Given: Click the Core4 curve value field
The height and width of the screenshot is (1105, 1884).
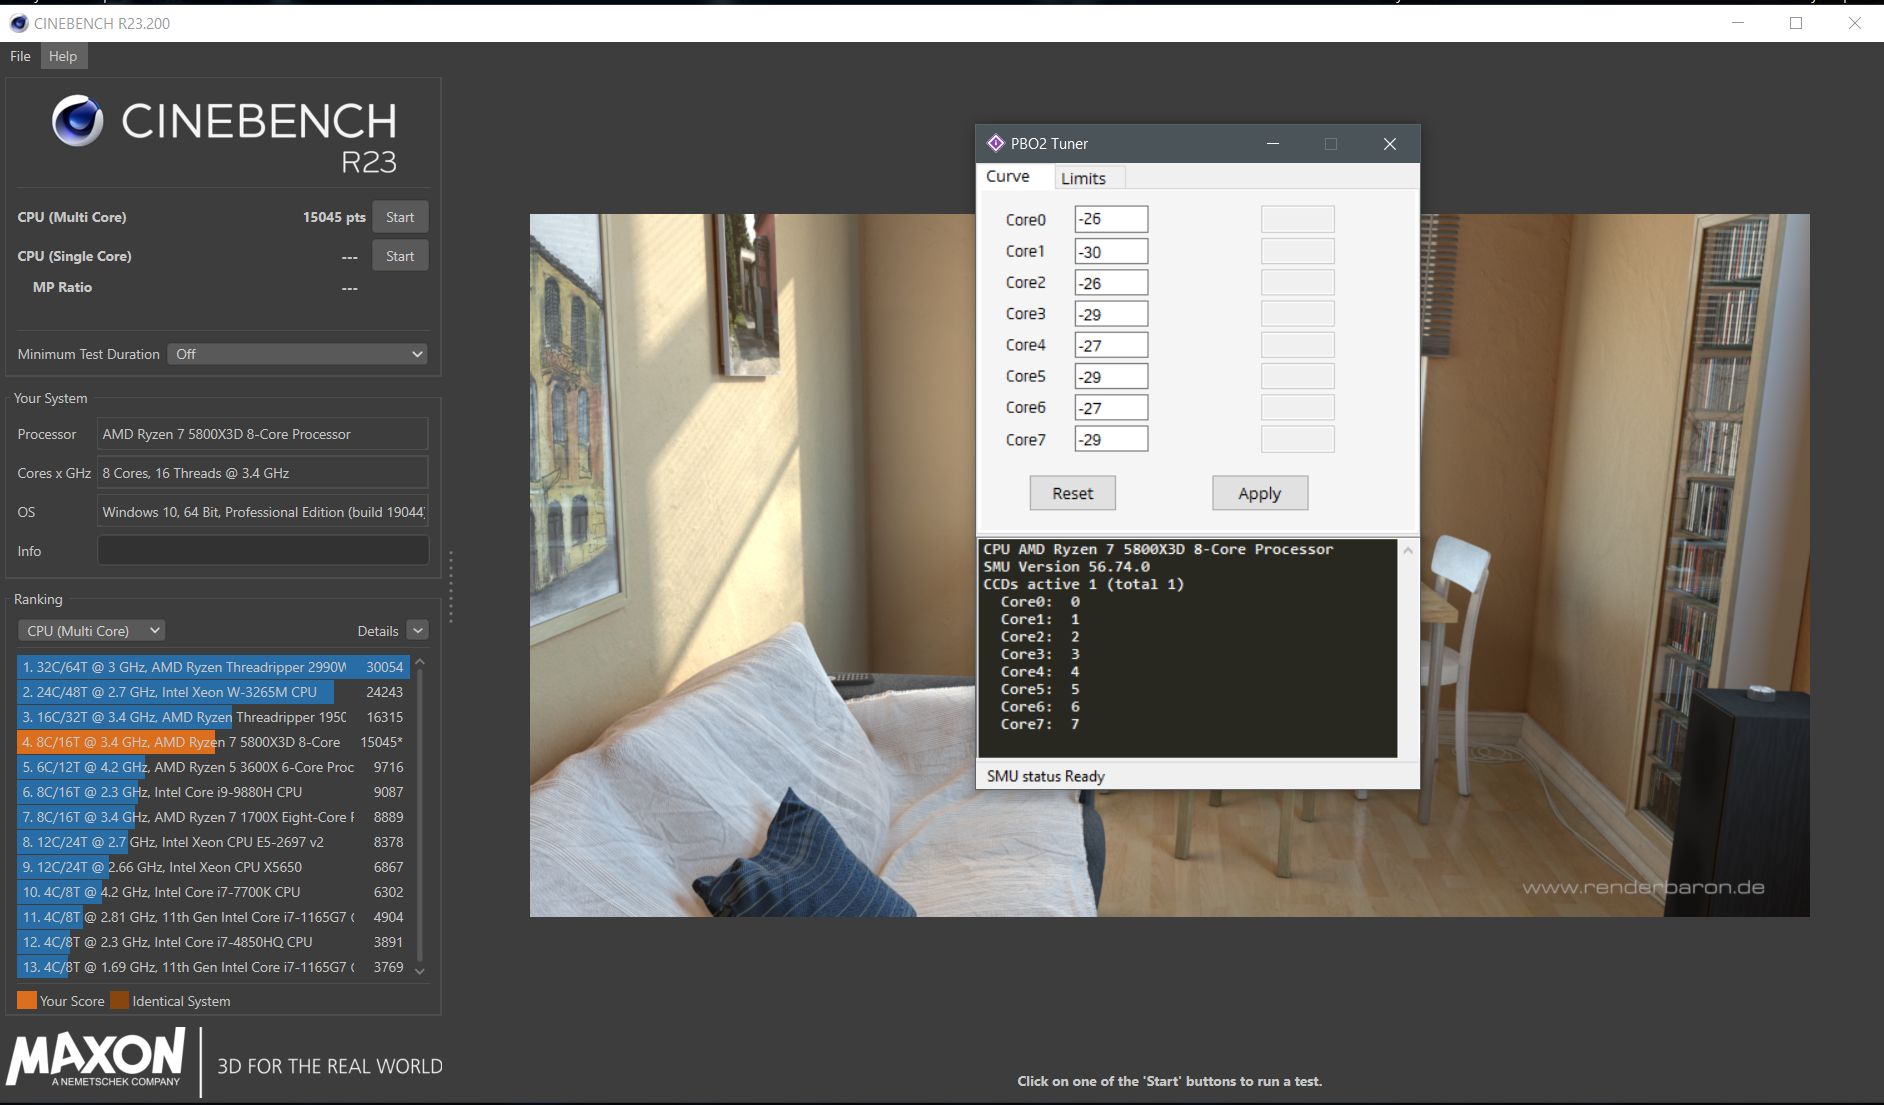Looking at the screenshot, I should [1111, 345].
